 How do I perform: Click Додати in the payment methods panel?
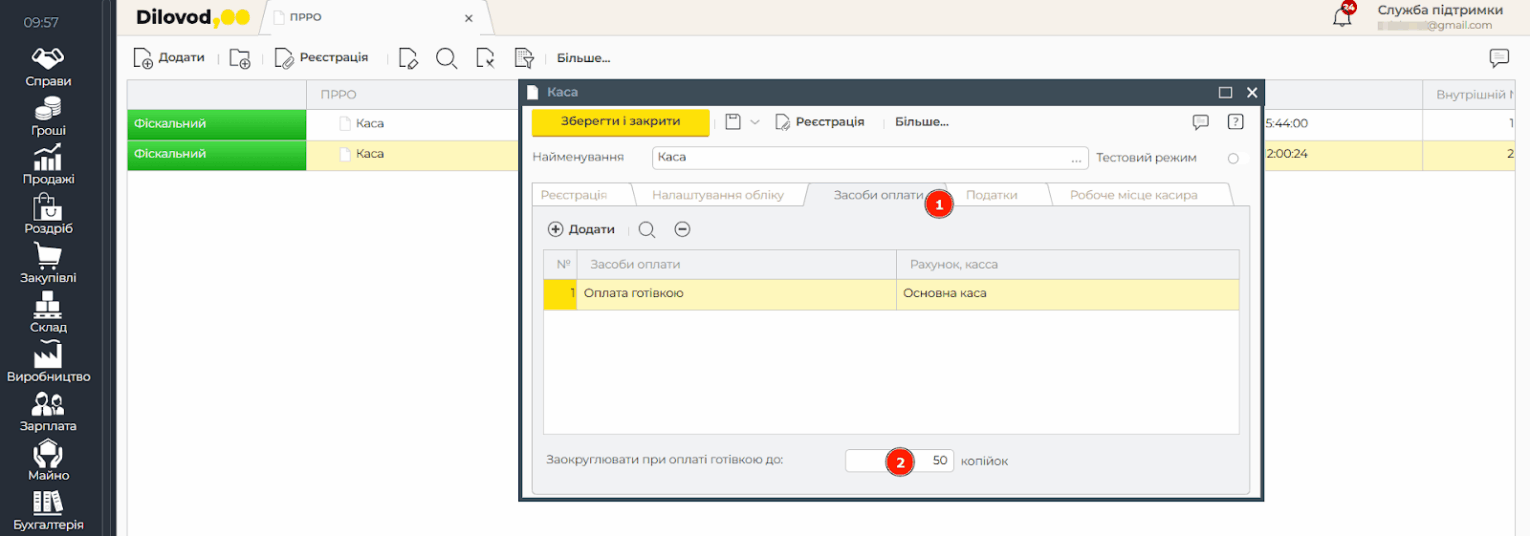pyautogui.click(x=581, y=229)
